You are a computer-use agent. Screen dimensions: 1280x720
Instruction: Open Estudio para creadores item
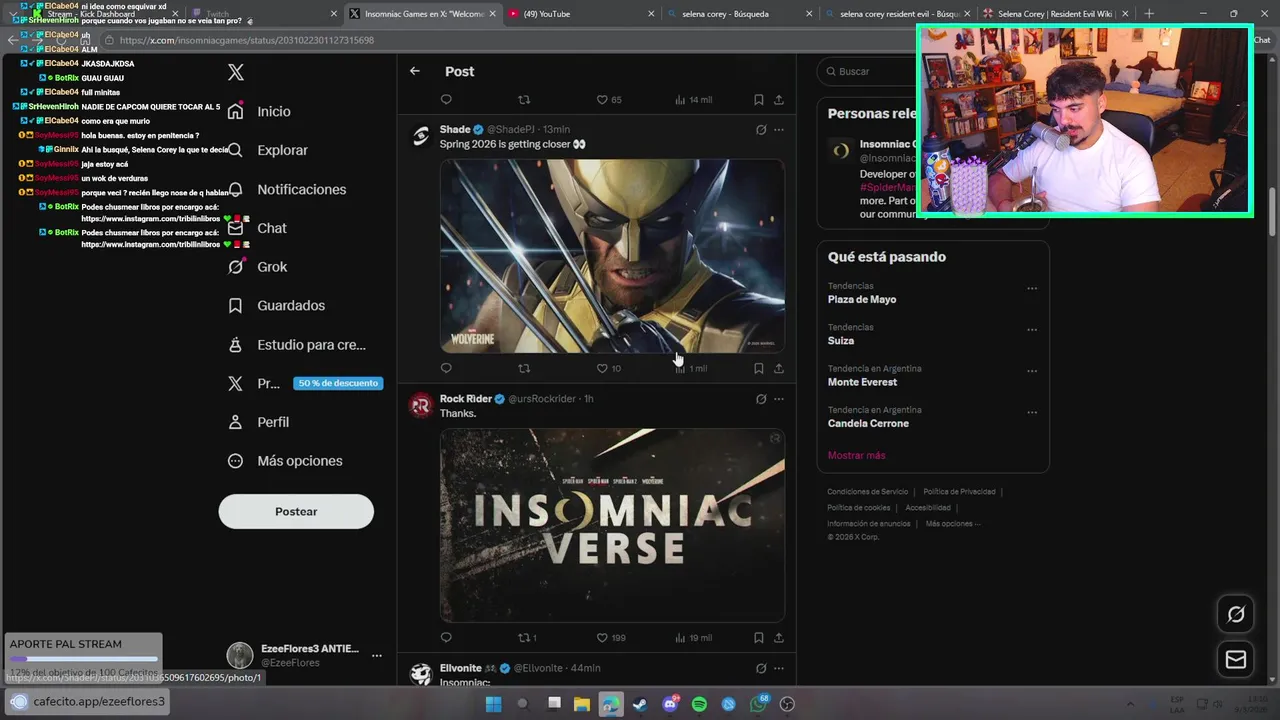[x=297, y=344]
